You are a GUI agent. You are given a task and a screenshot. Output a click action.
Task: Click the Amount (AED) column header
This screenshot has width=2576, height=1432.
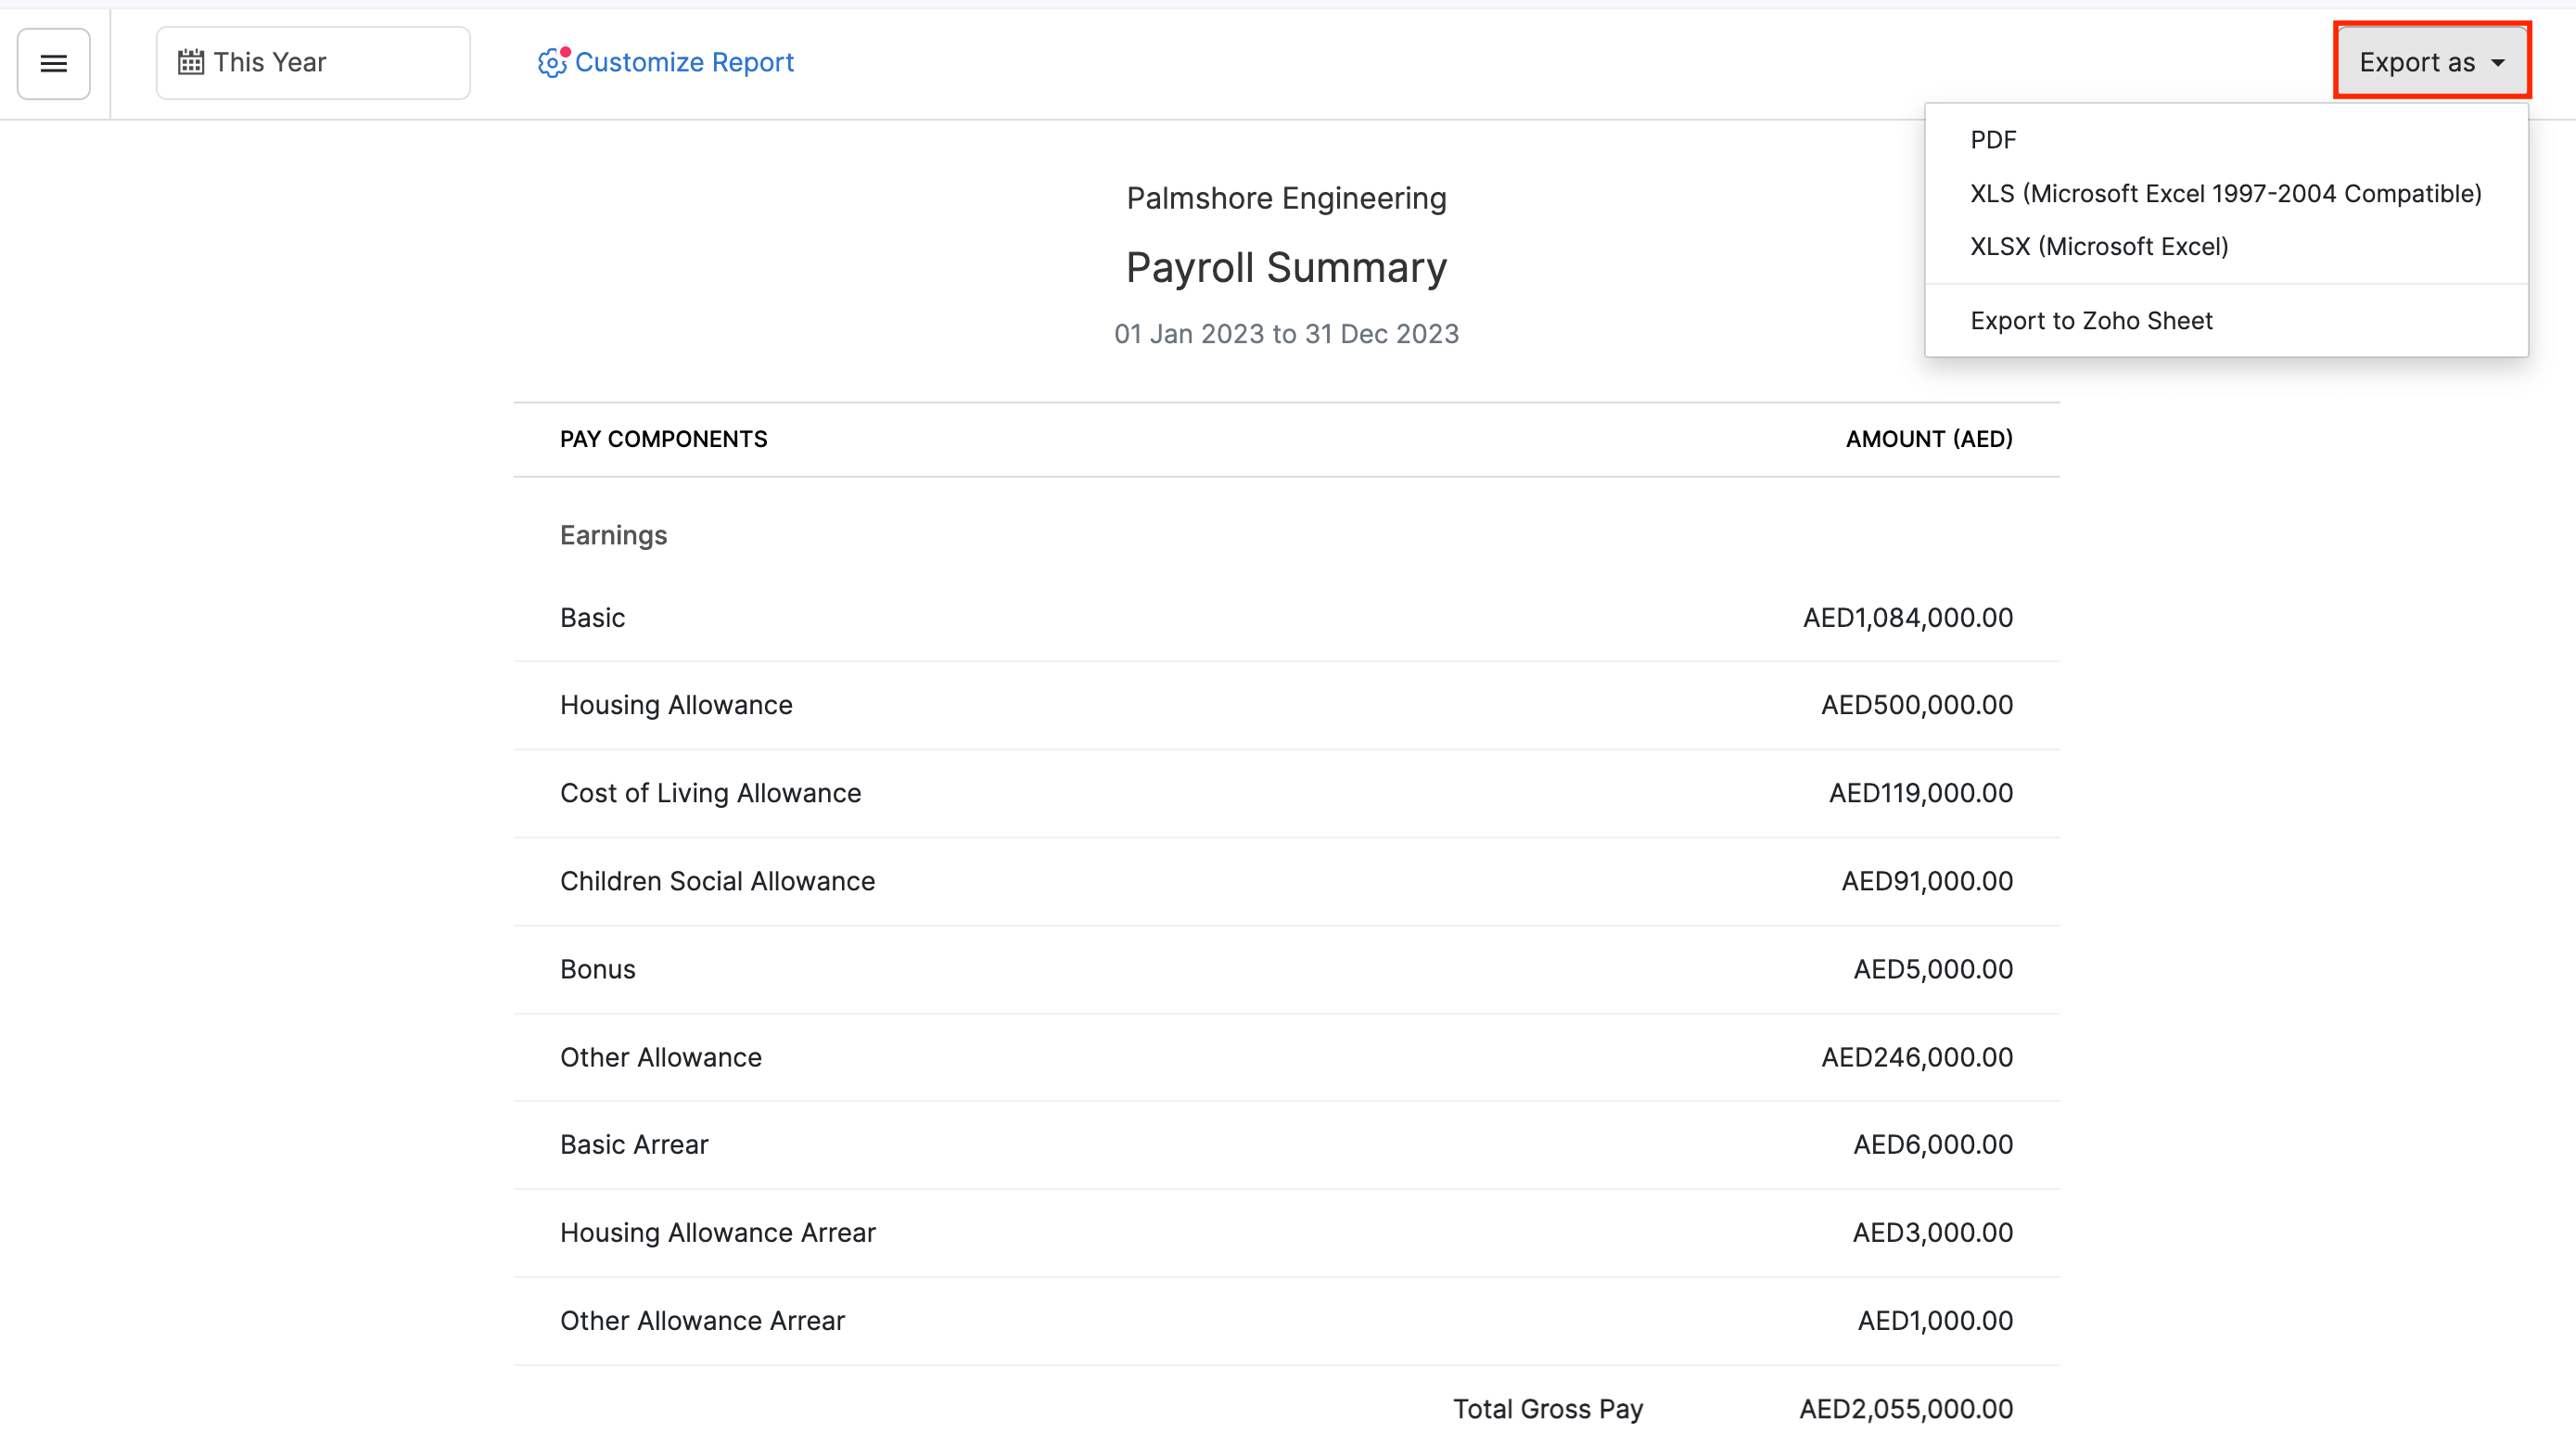(1928, 439)
